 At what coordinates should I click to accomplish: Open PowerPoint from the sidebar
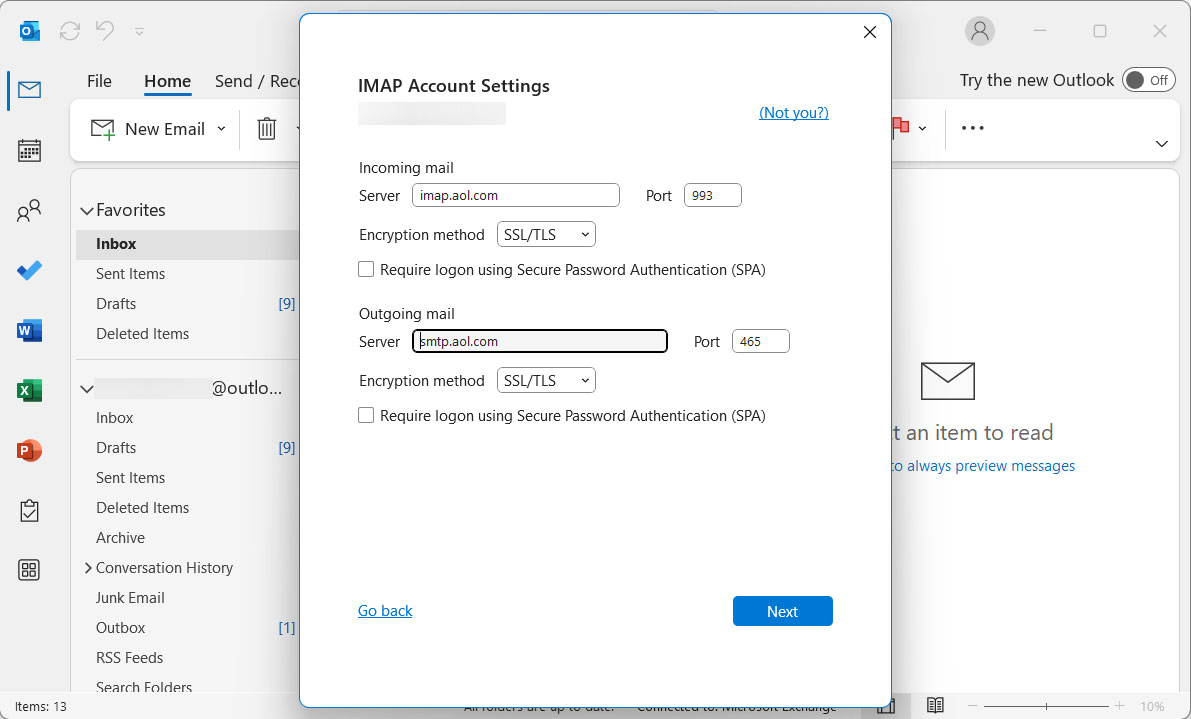[x=29, y=449]
